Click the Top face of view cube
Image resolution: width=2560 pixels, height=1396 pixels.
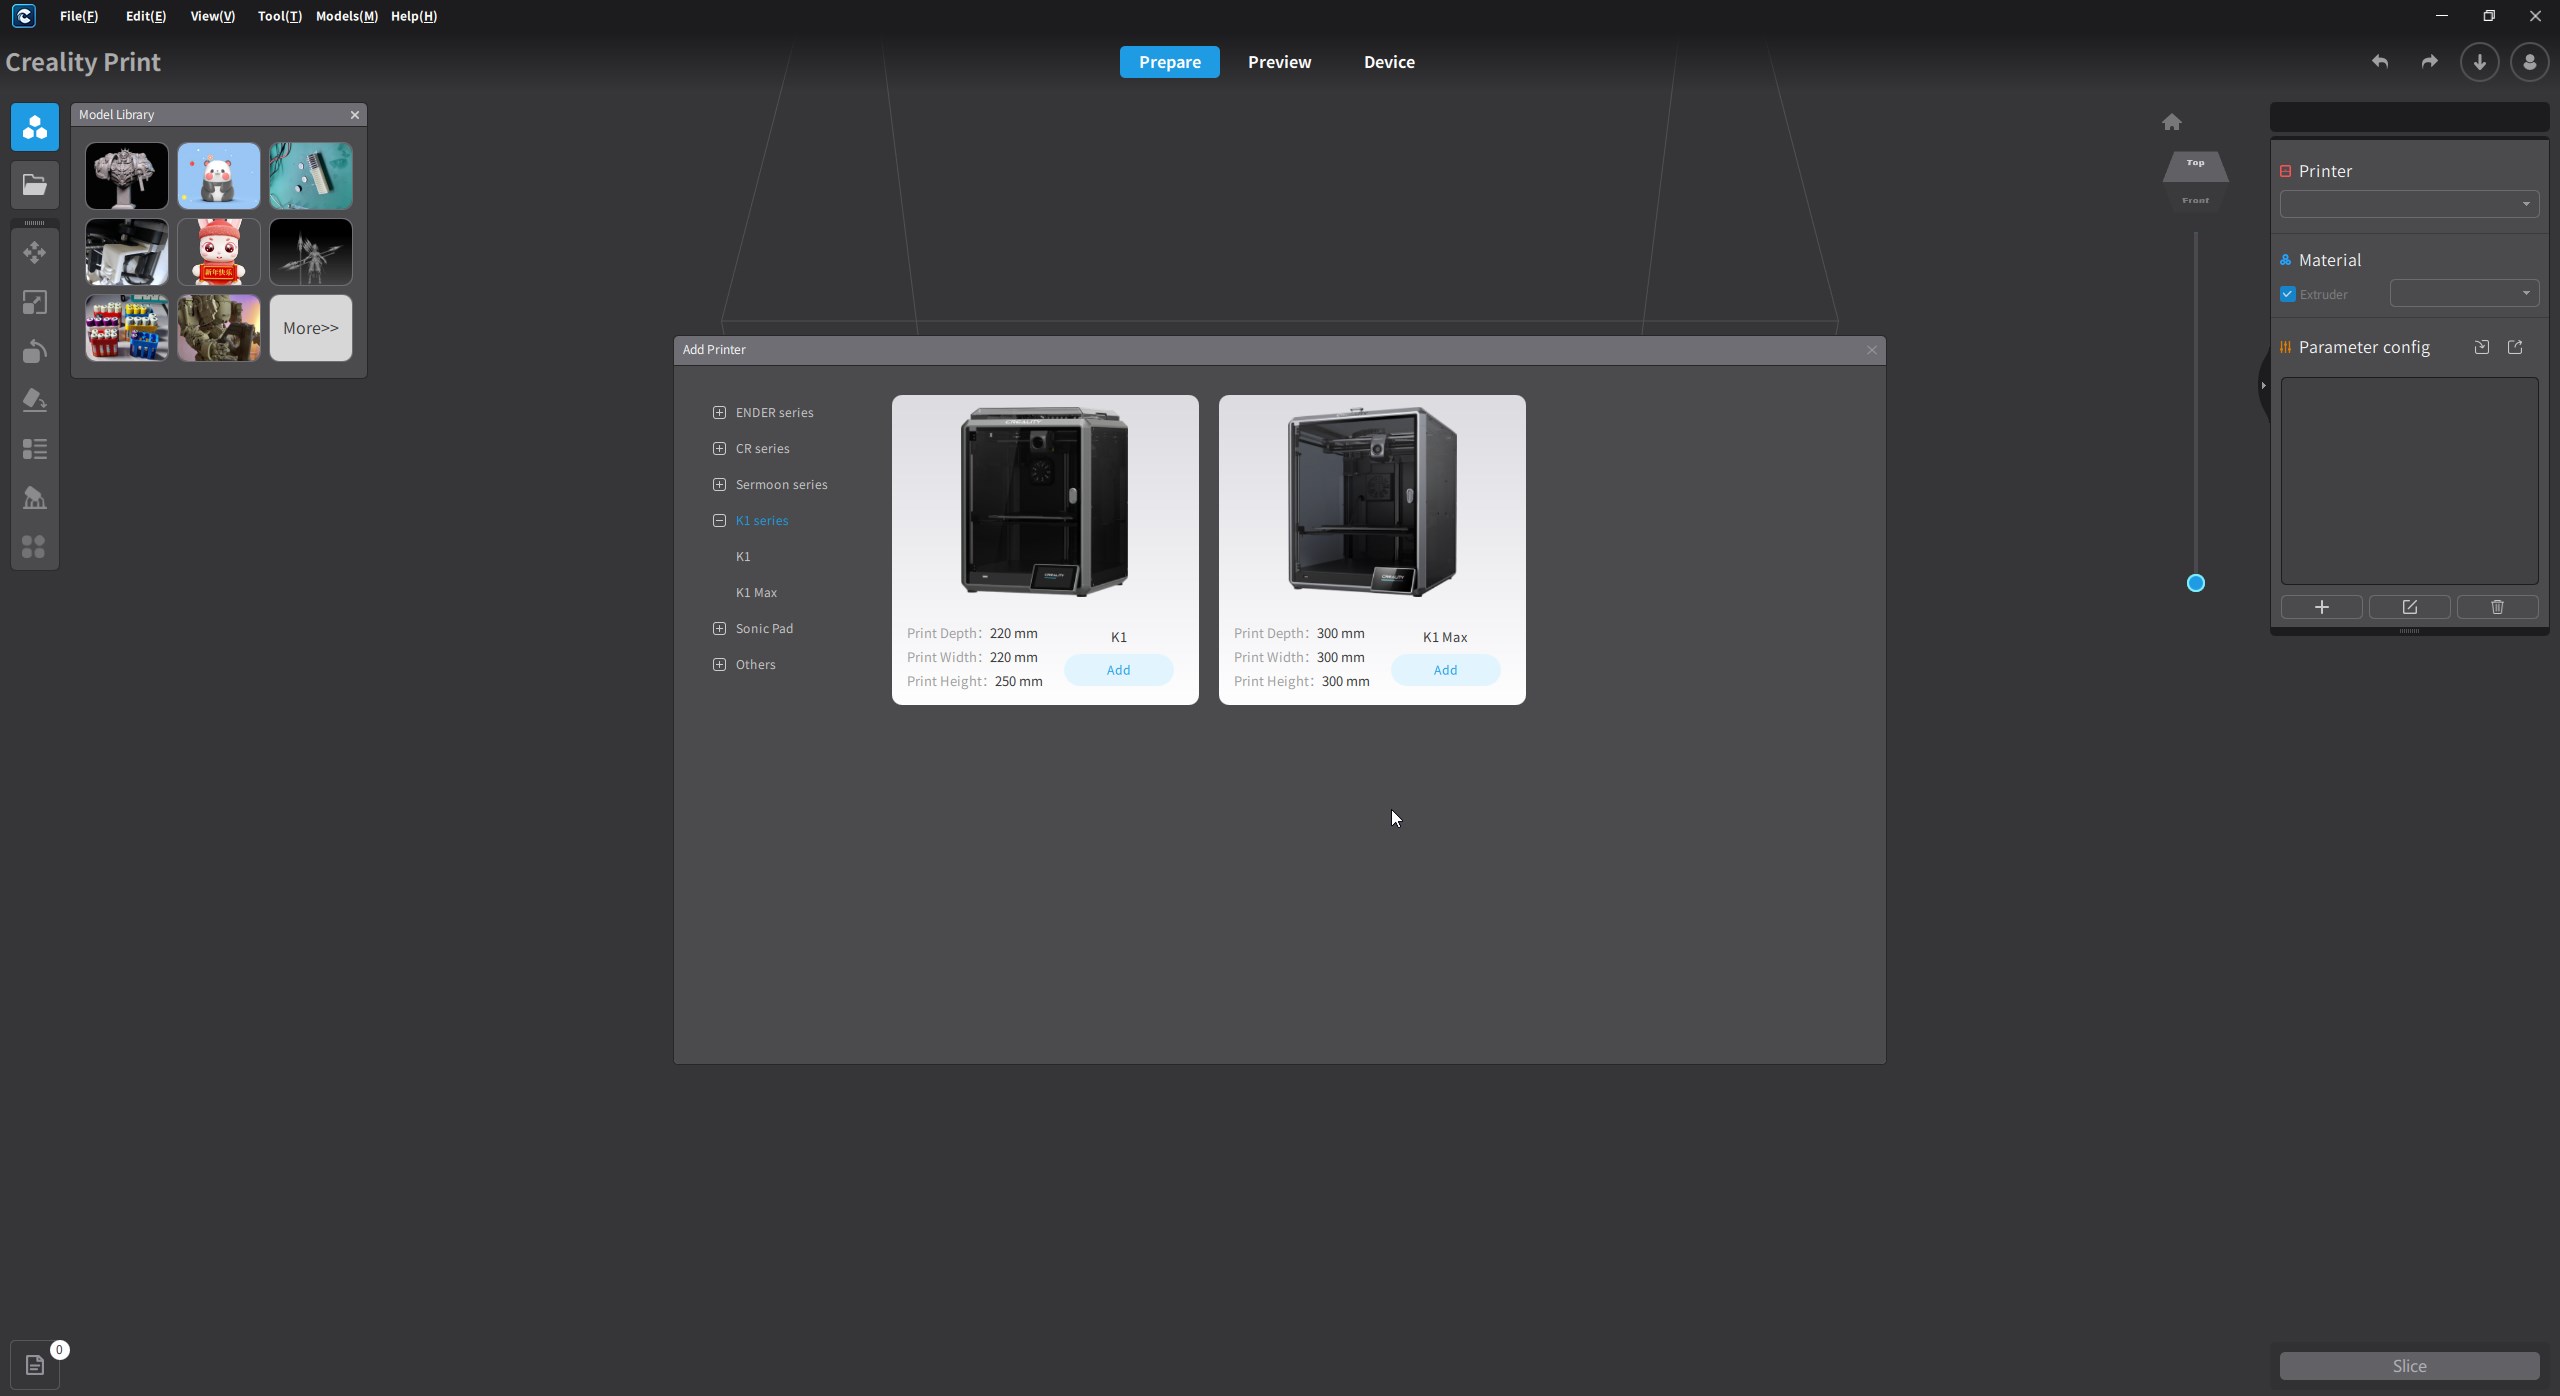click(2196, 165)
